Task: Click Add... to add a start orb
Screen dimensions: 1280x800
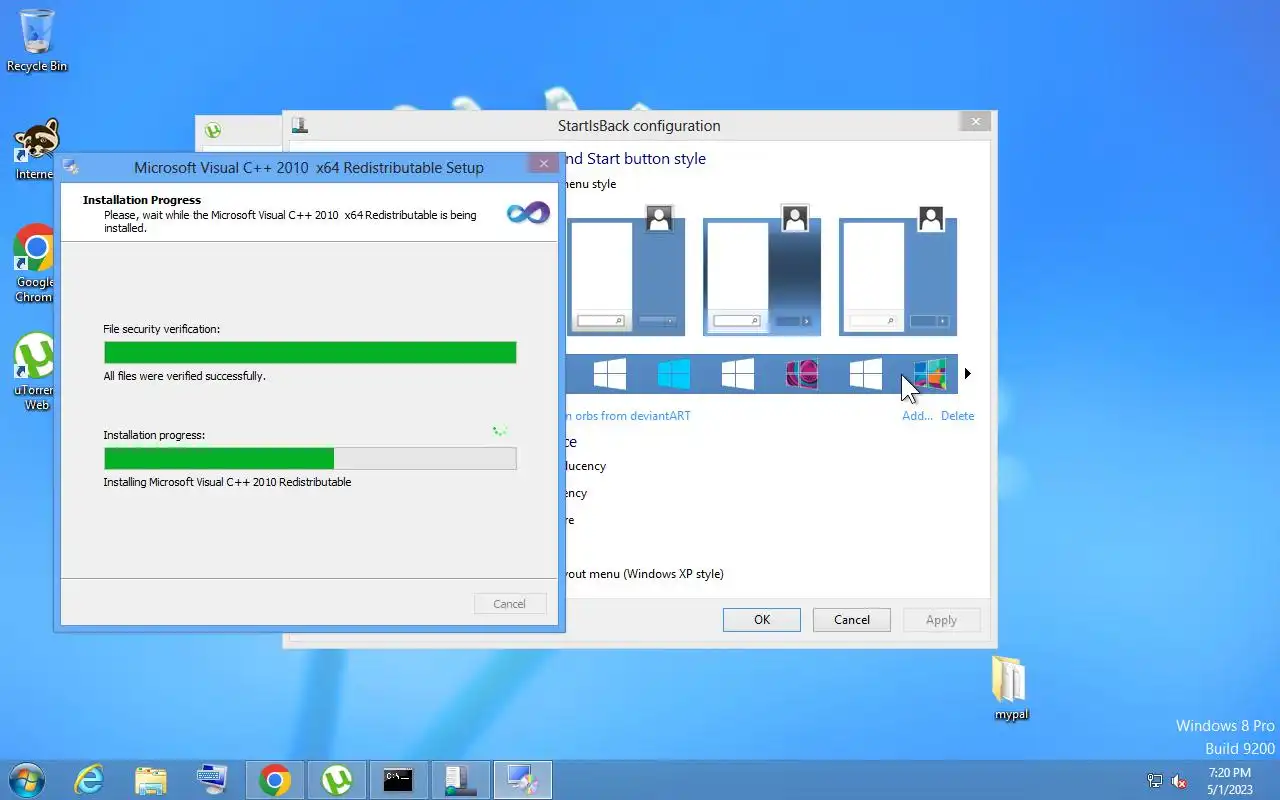Action: click(917, 416)
